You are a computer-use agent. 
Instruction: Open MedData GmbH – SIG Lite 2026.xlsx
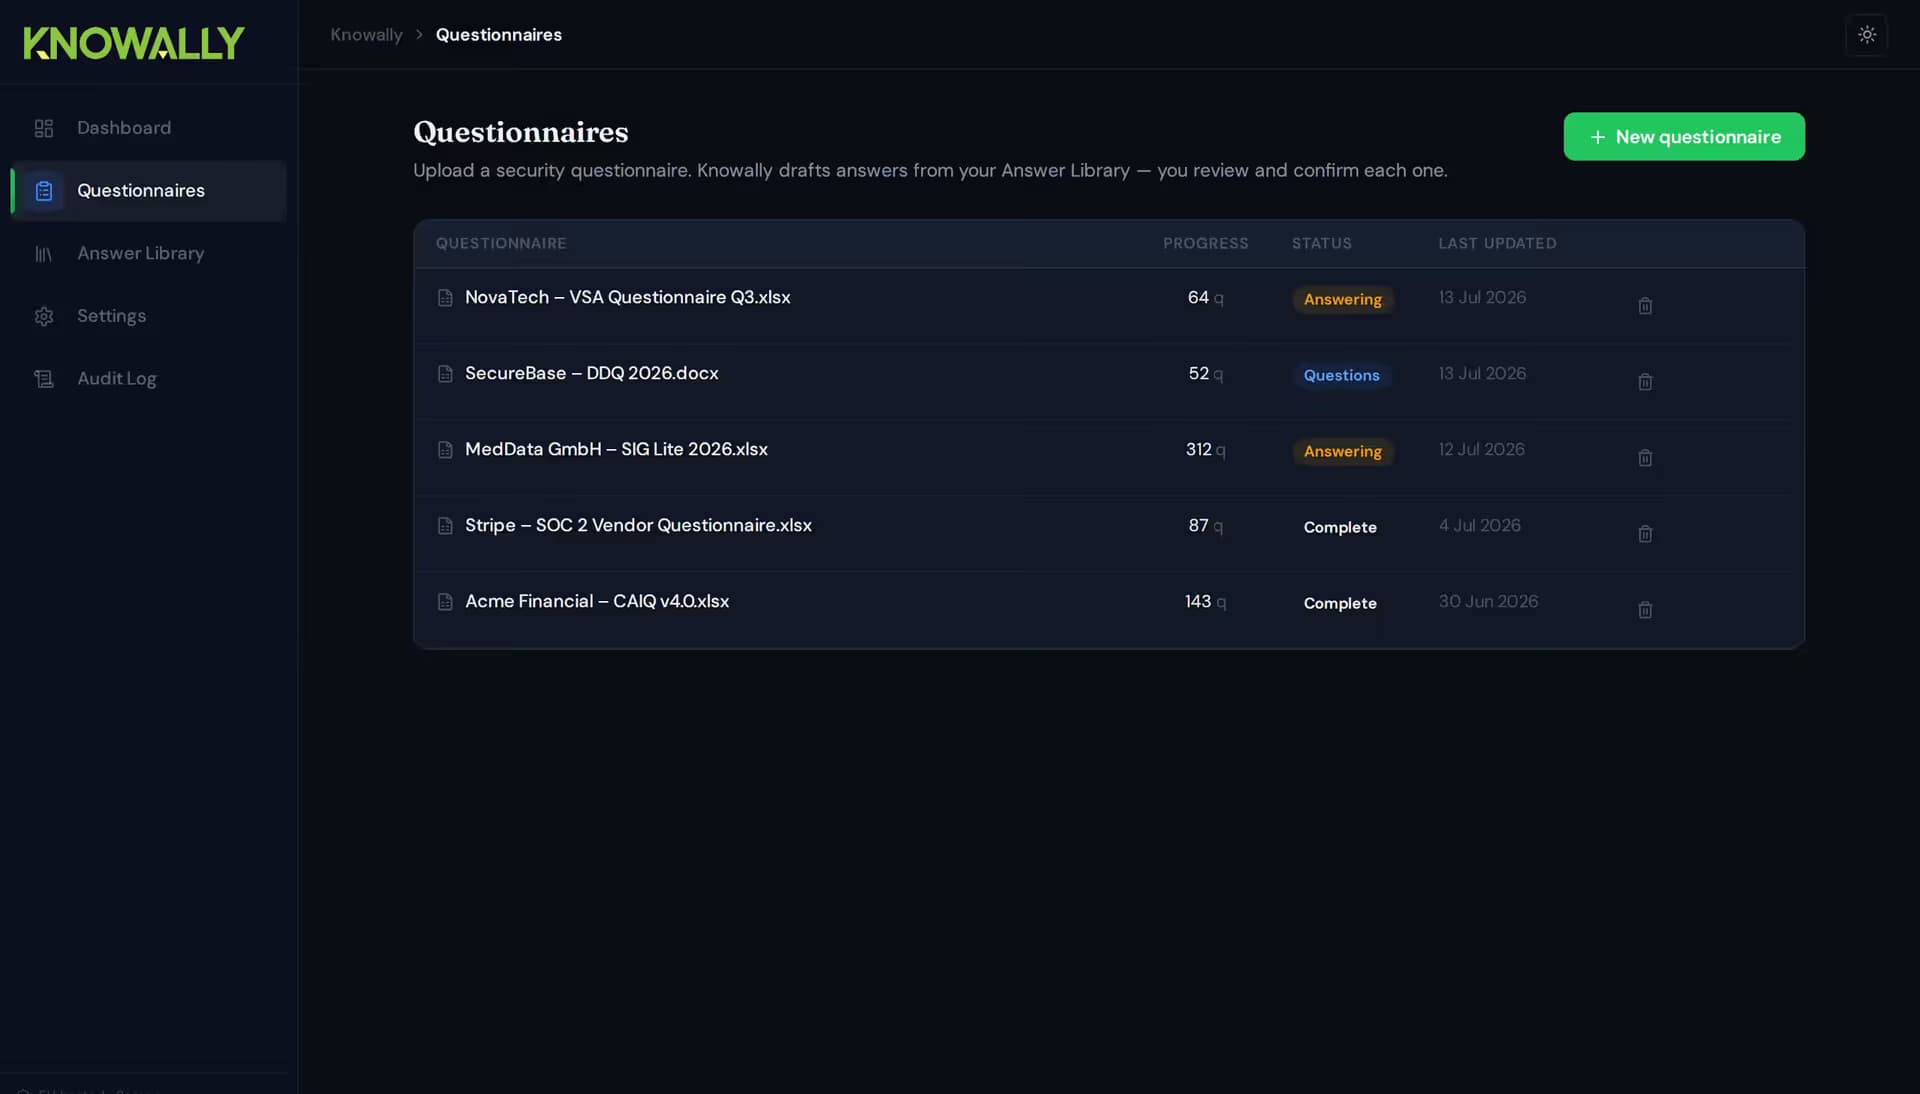(x=616, y=450)
